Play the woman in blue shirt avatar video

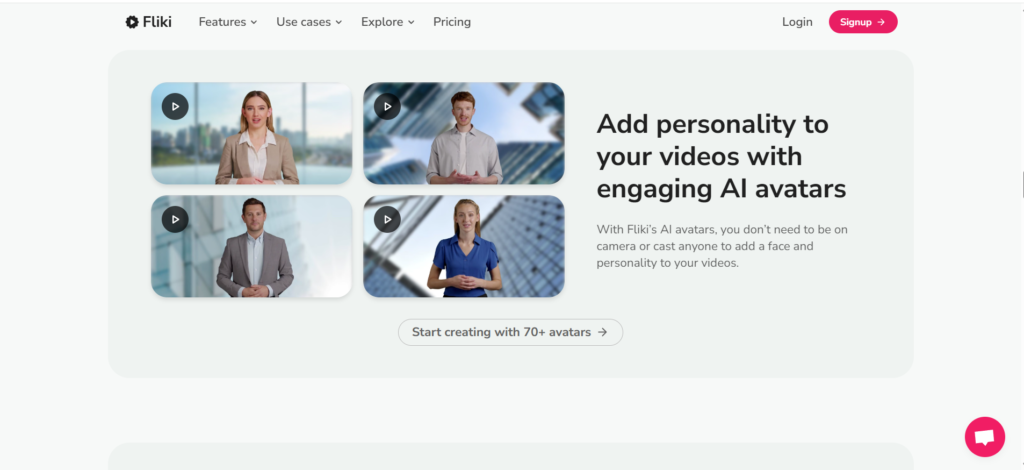click(x=387, y=219)
